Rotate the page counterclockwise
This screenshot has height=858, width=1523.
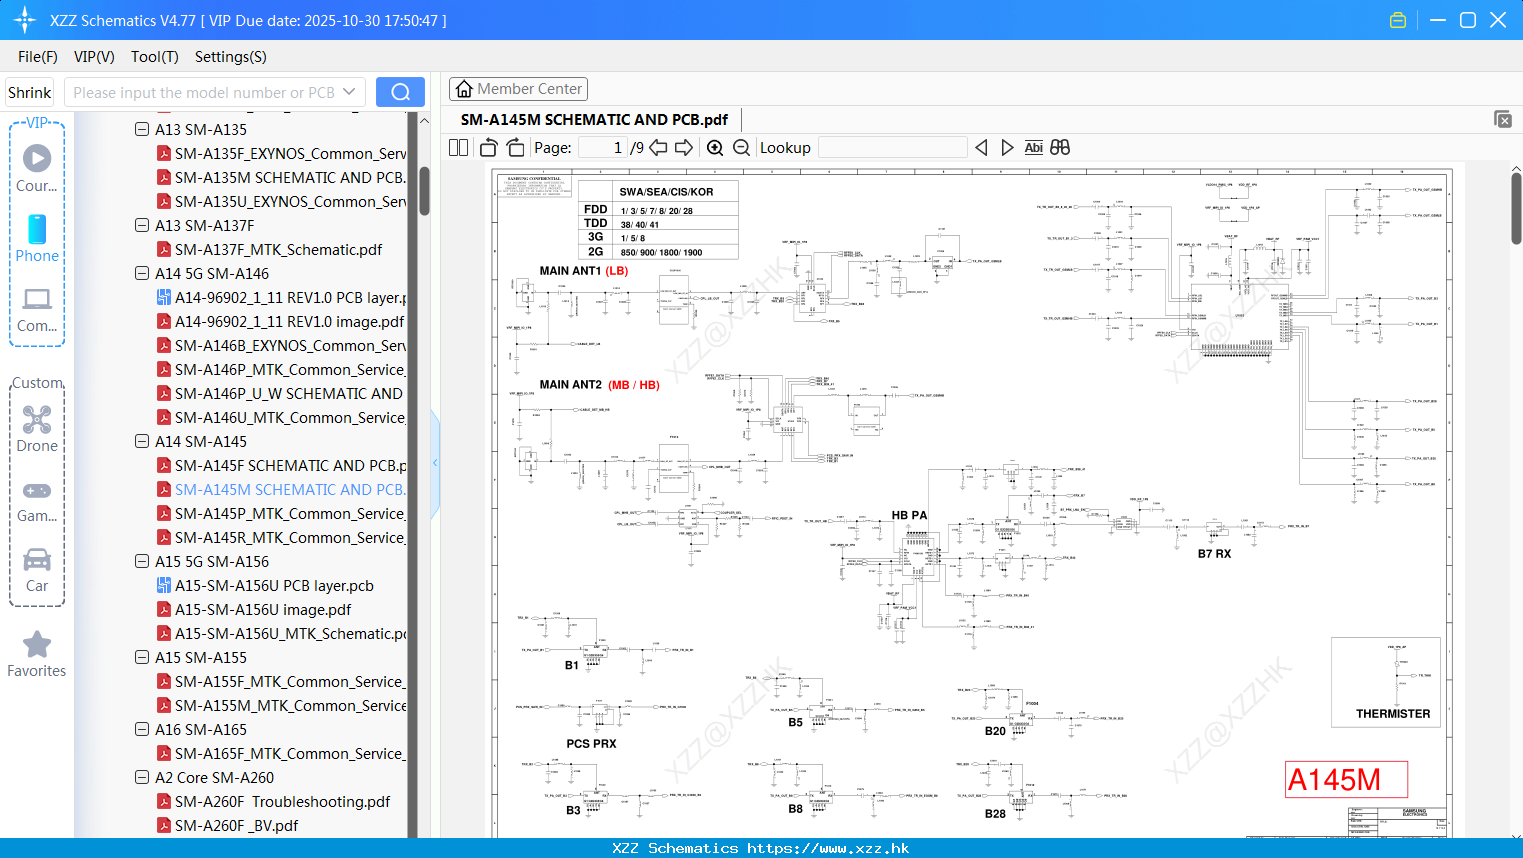[x=488, y=148]
